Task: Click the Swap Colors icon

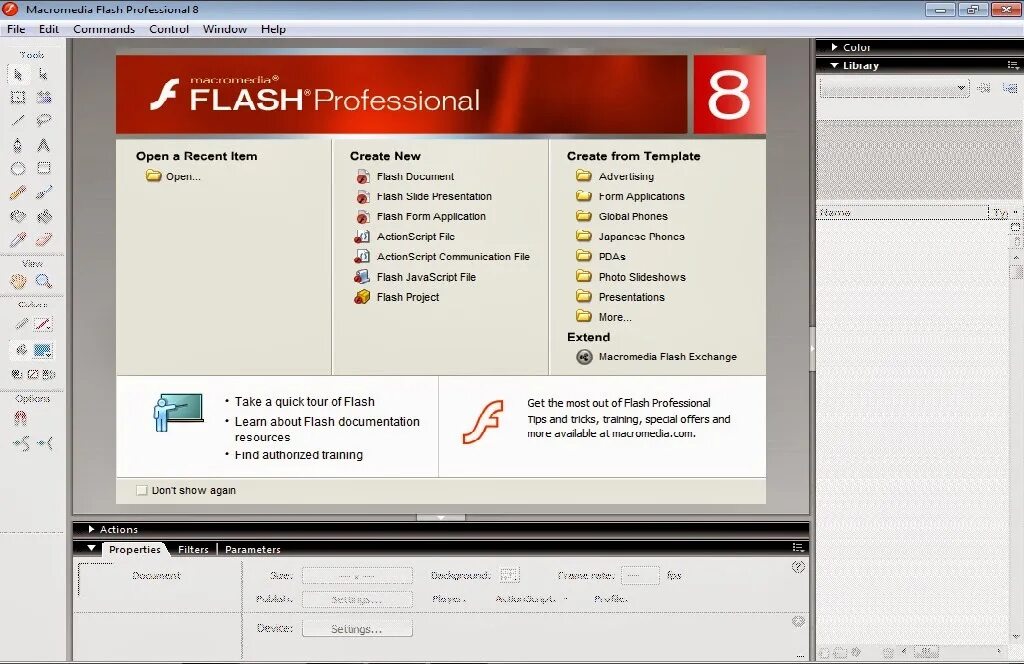Action: click(x=48, y=374)
